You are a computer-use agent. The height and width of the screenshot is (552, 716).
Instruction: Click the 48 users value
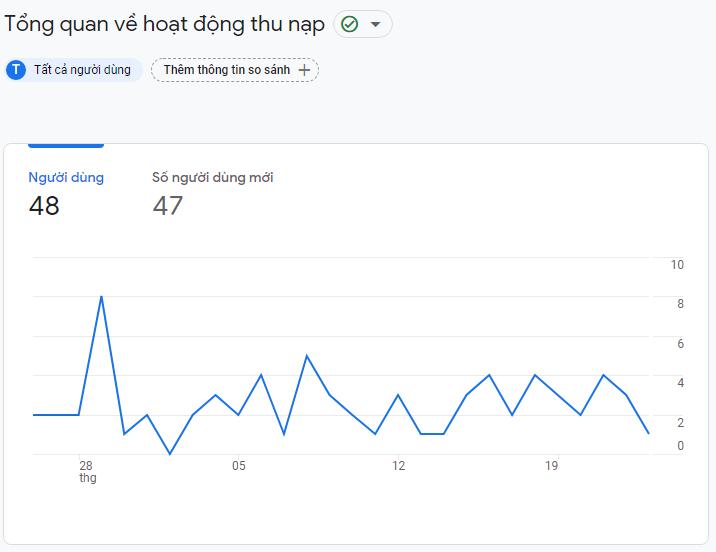44,205
